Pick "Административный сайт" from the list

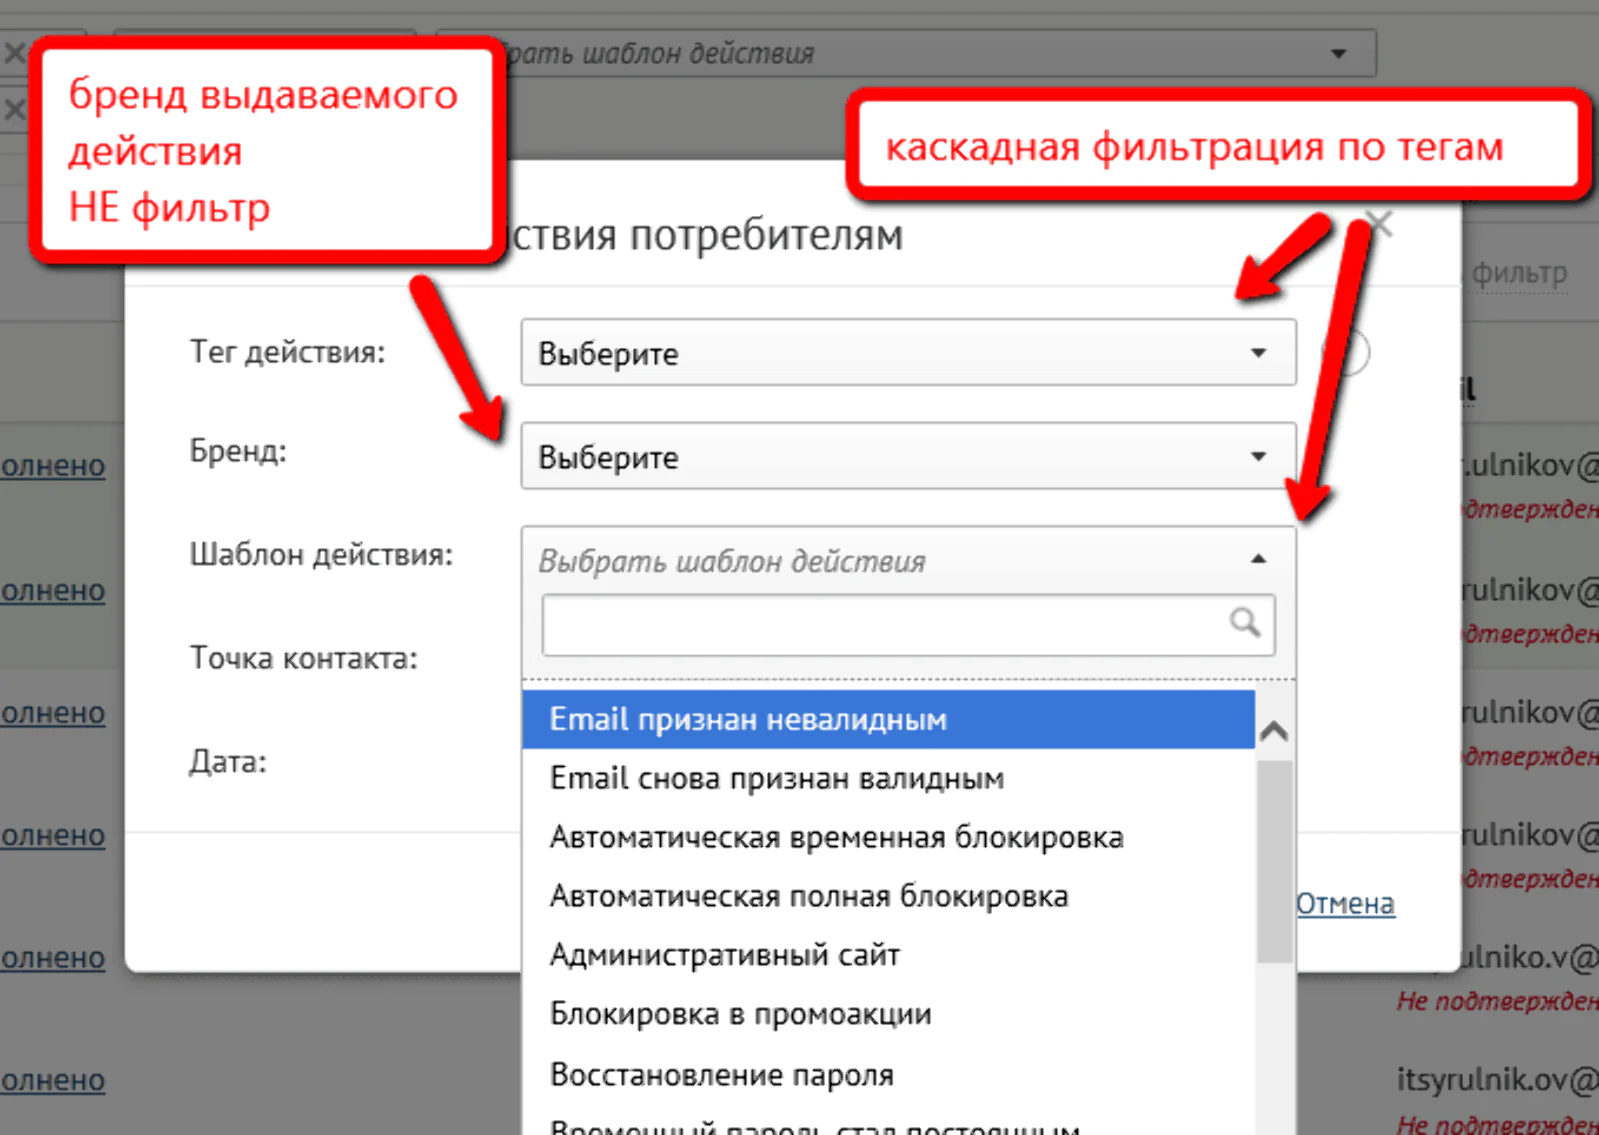click(724, 955)
